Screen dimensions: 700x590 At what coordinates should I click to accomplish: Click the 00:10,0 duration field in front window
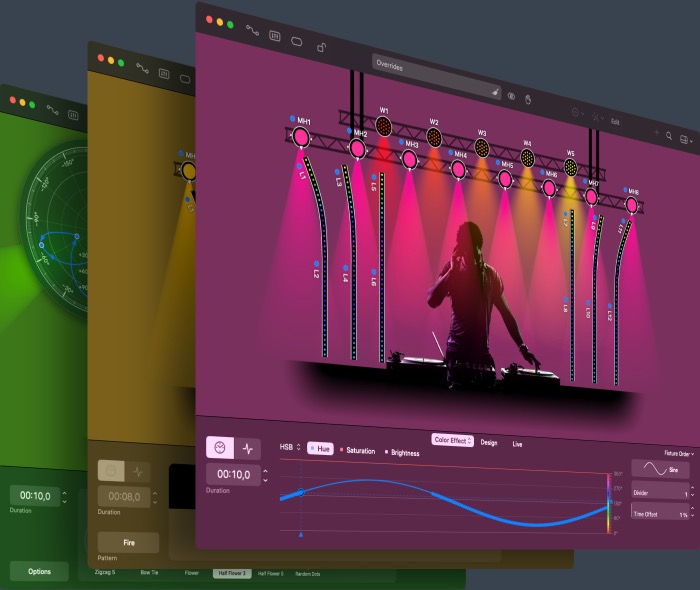pyautogui.click(x=233, y=474)
